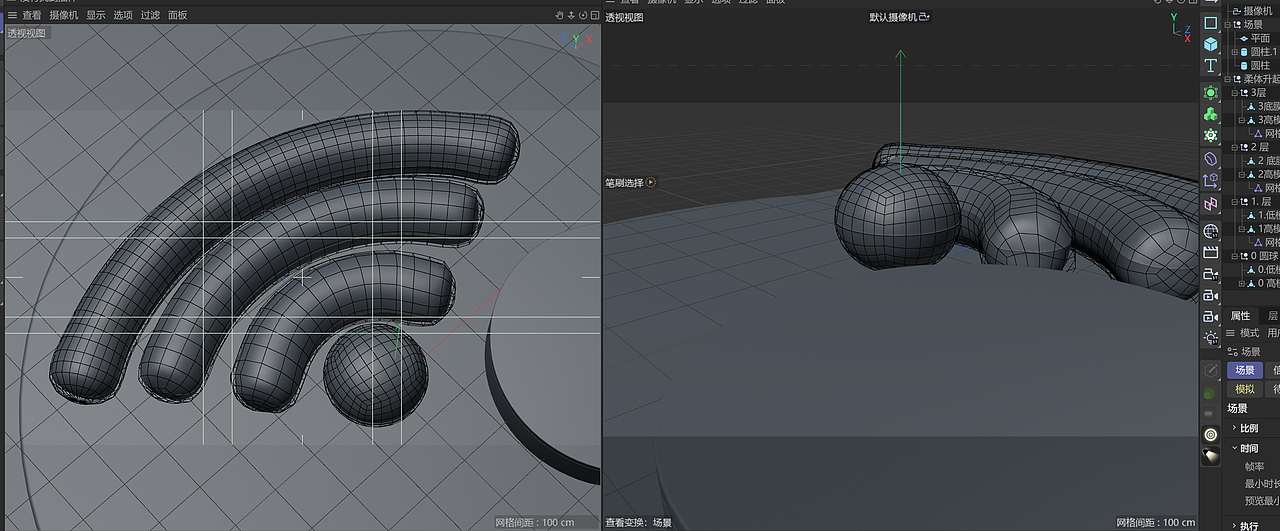
Task: Click 网格间距 : 100 cm in left viewport
Action: point(536,523)
